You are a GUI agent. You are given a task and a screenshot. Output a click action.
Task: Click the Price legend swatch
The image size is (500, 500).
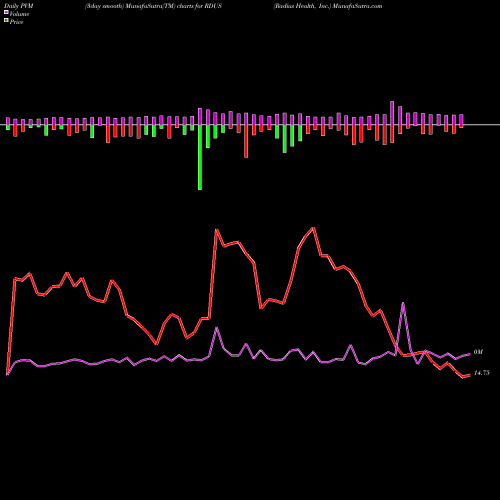tap(6, 21)
